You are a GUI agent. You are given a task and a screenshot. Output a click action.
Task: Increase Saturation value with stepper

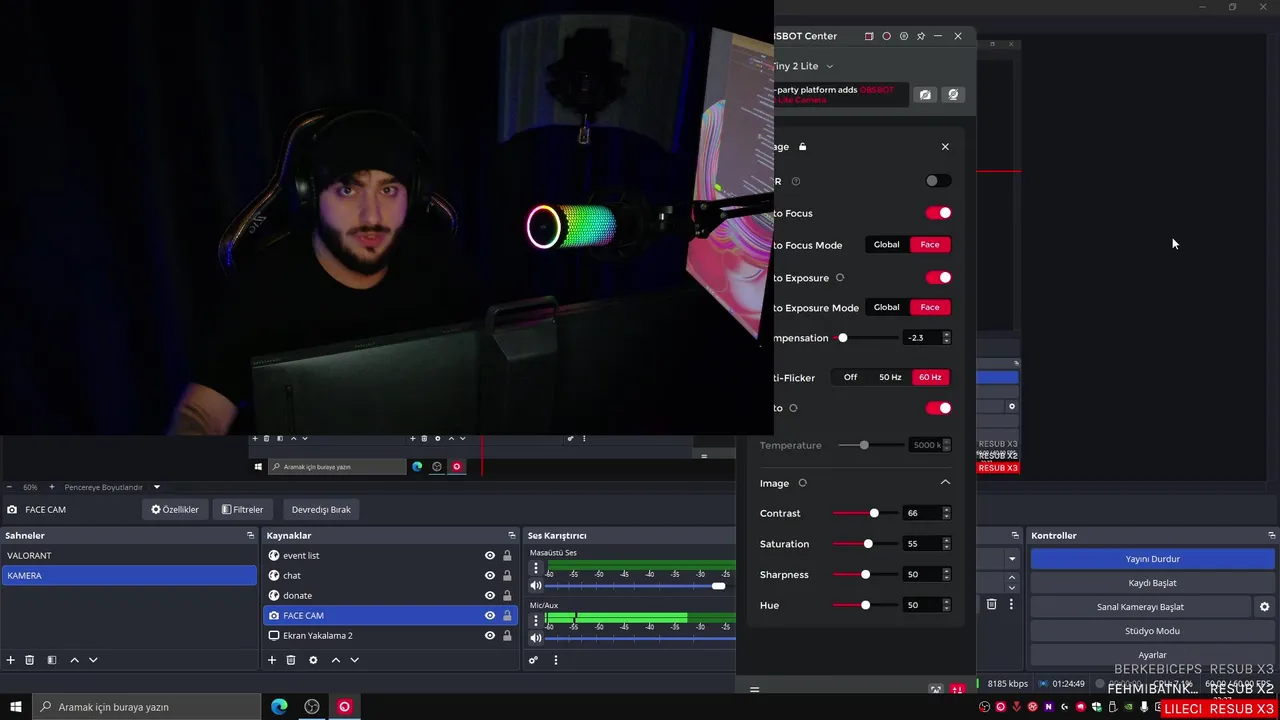point(946,541)
